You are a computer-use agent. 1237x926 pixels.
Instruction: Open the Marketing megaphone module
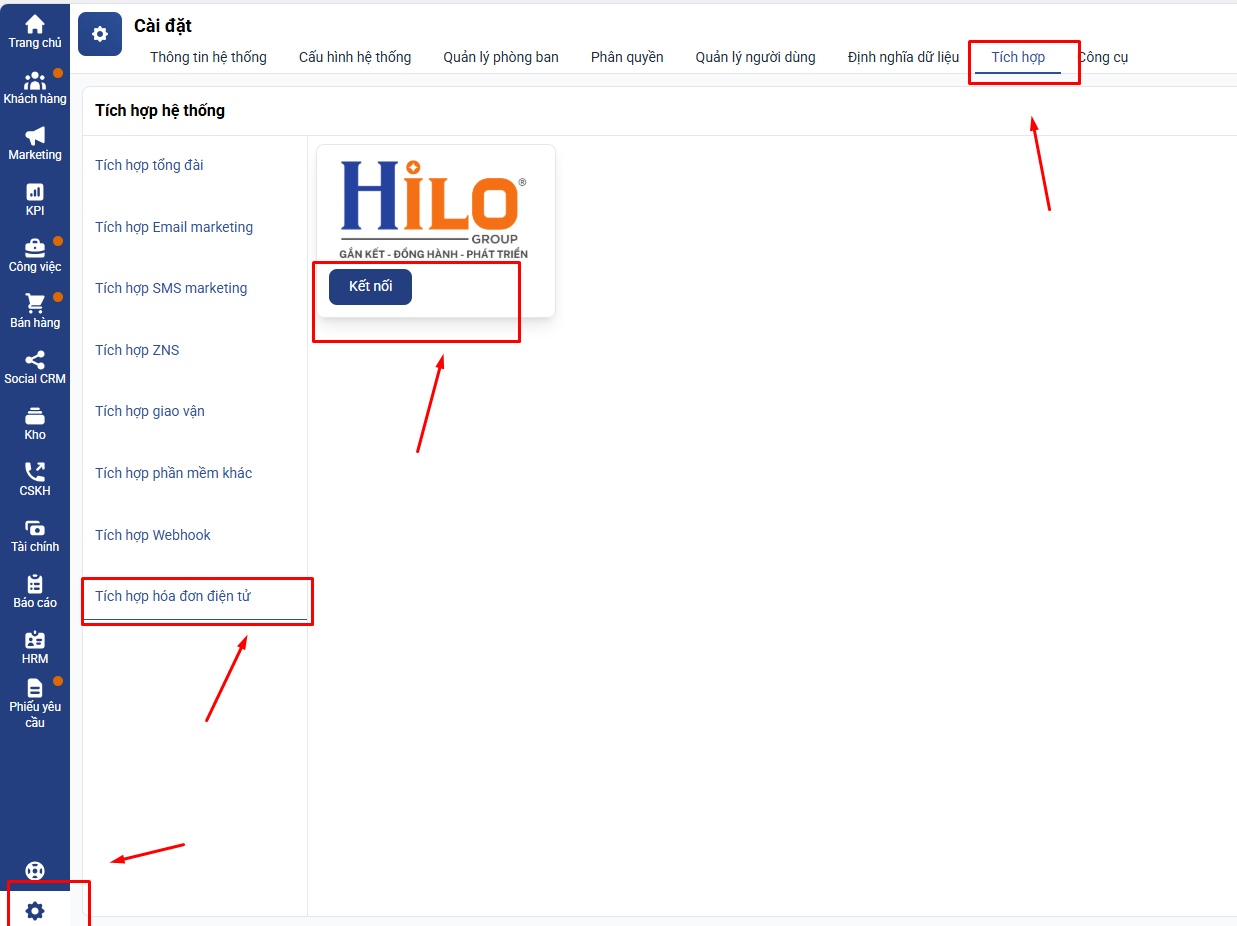(x=35, y=143)
